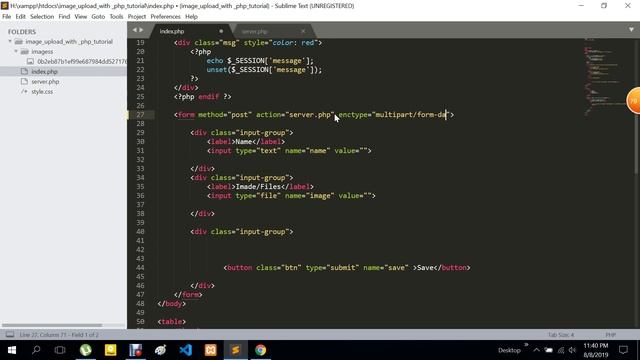Open the Preferences menu

tap(165, 17)
